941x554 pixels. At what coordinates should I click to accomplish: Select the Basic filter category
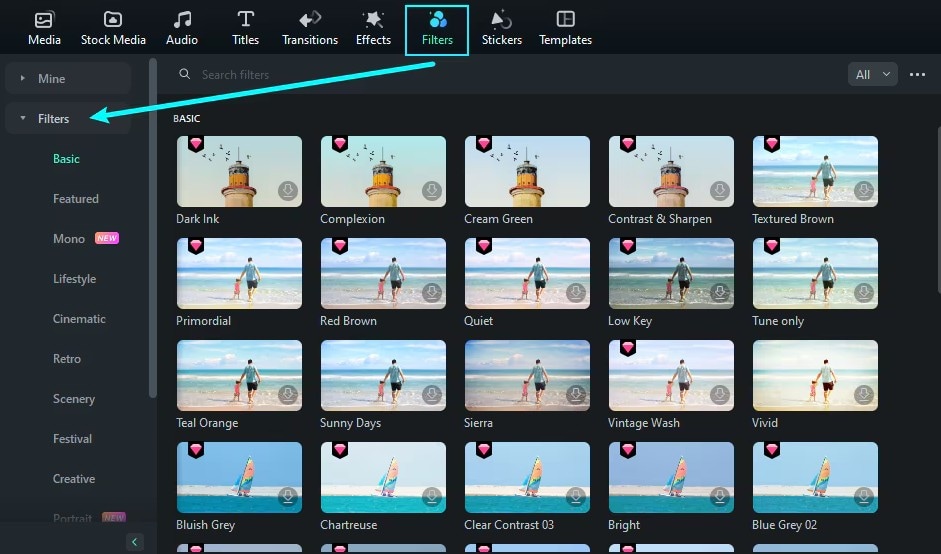point(66,158)
